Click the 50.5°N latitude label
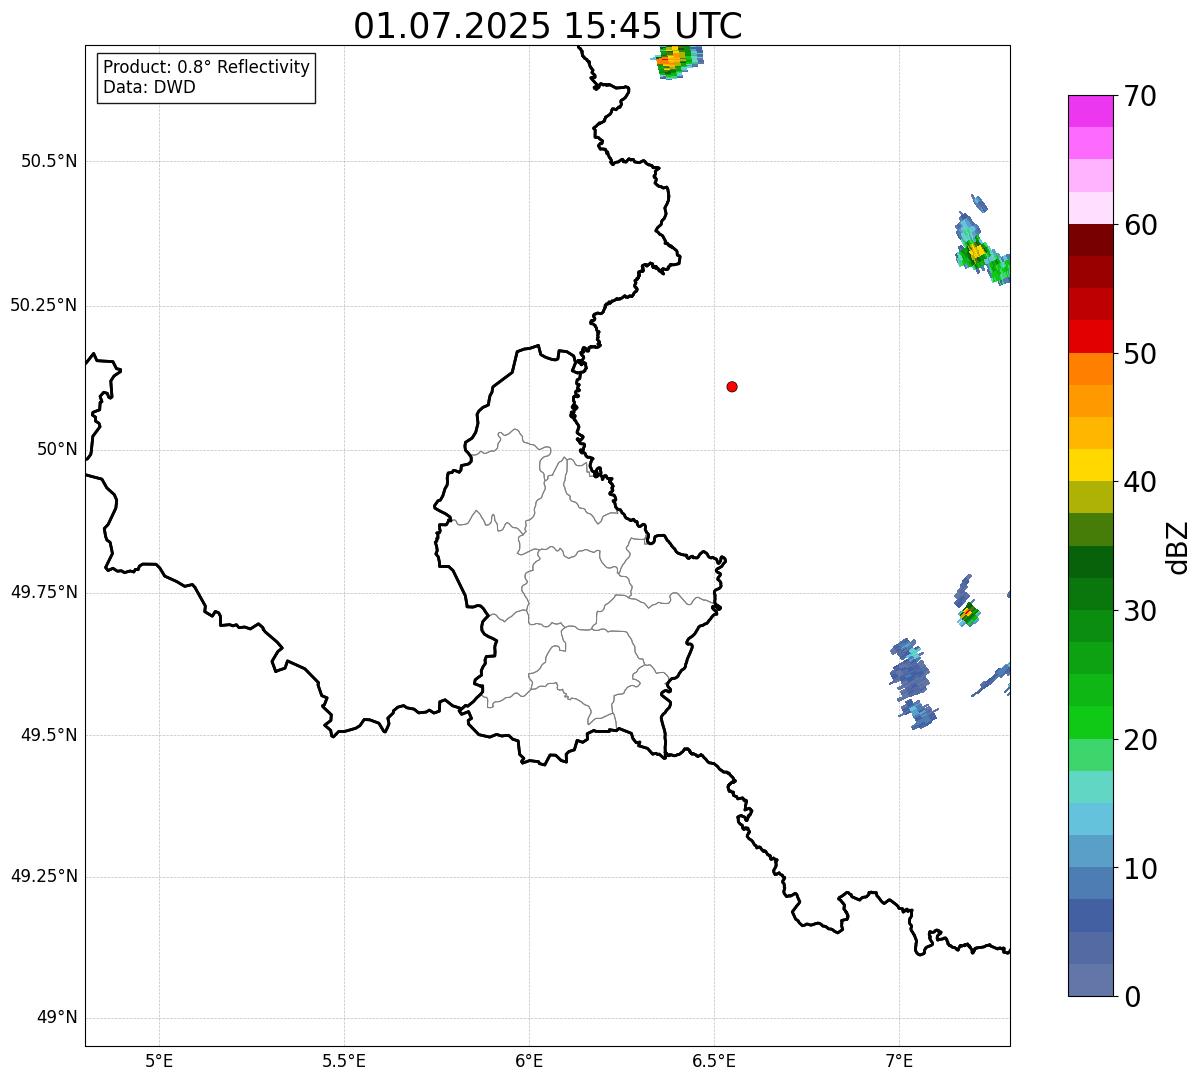Image resolution: width=1202 pixels, height=1081 pixels. pyautogui.click(x=49, y=161)
